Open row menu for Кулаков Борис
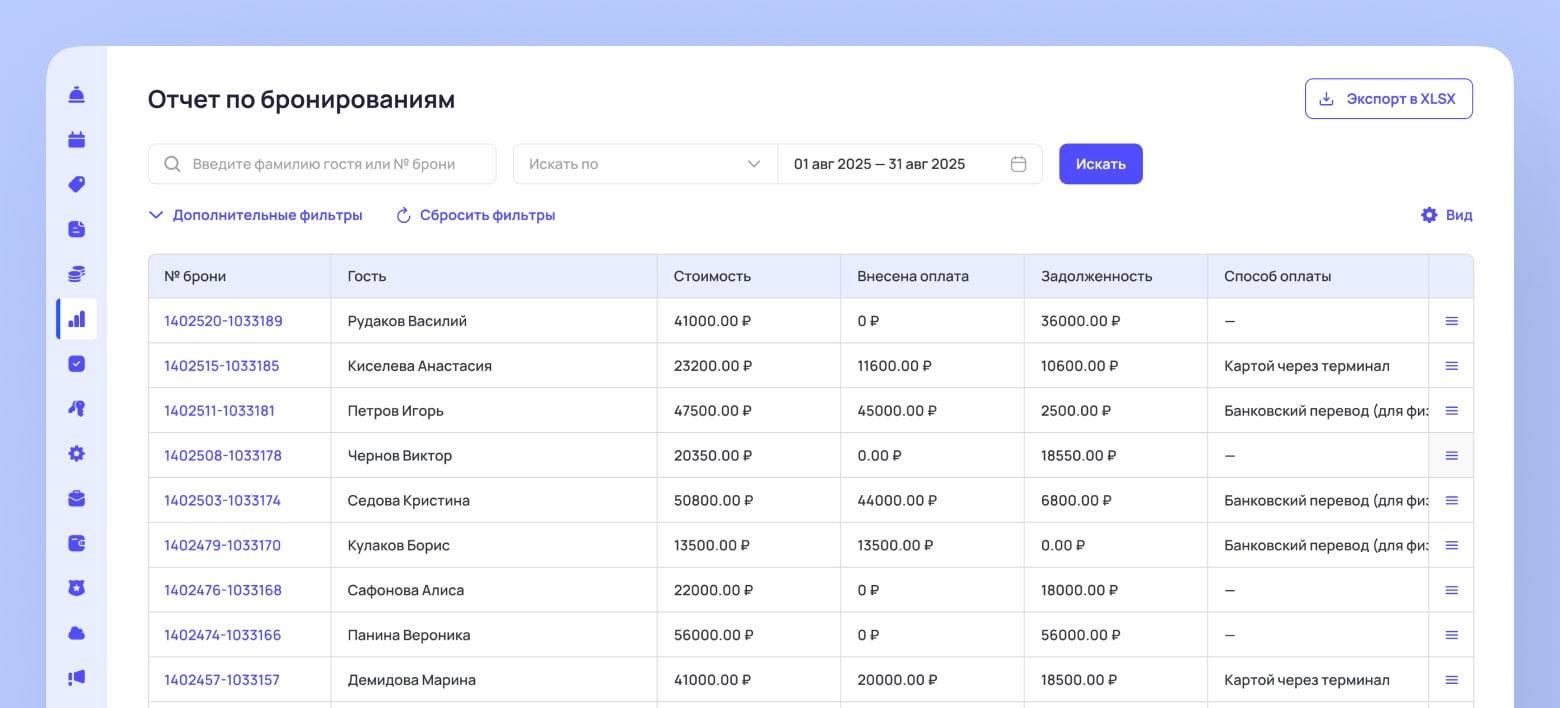The height and width of the screenshot is (708, 1560). point(1451,545)
